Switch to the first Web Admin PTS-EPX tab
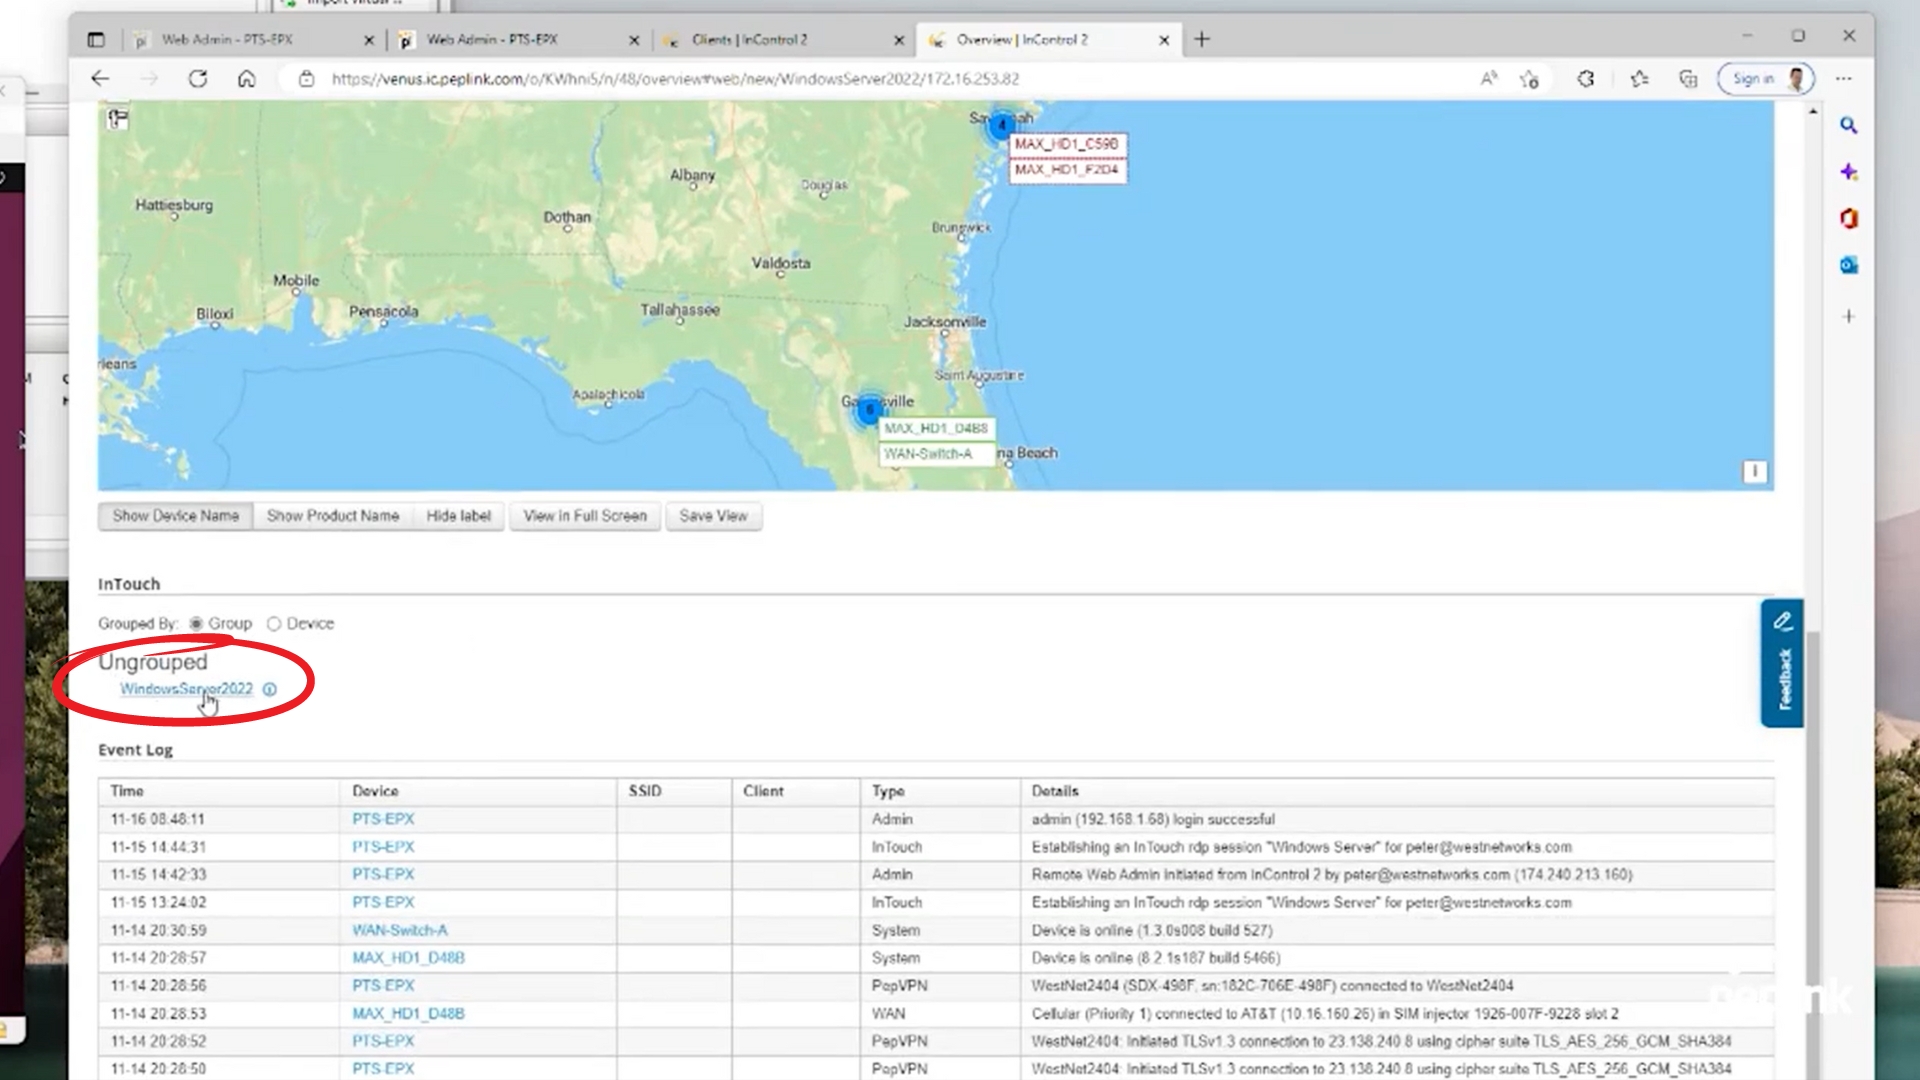This screenshot has height=1080, width=1920. pyautogui.click(x=228, y=40)
